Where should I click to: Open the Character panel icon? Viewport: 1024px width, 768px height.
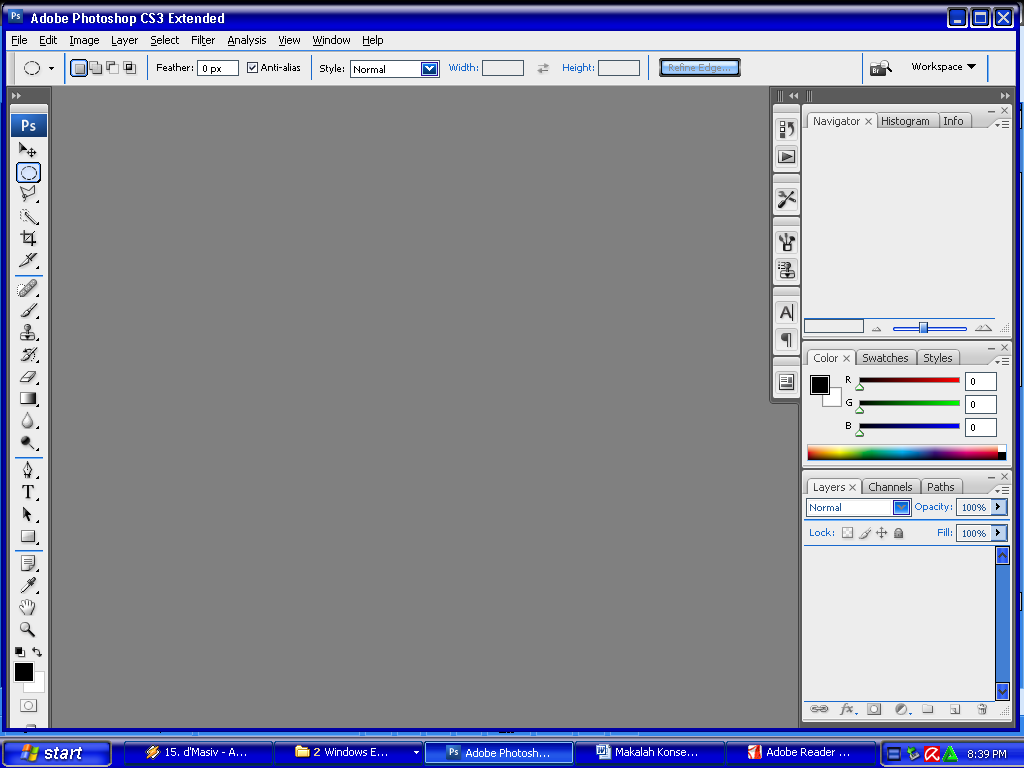[786, 312]
